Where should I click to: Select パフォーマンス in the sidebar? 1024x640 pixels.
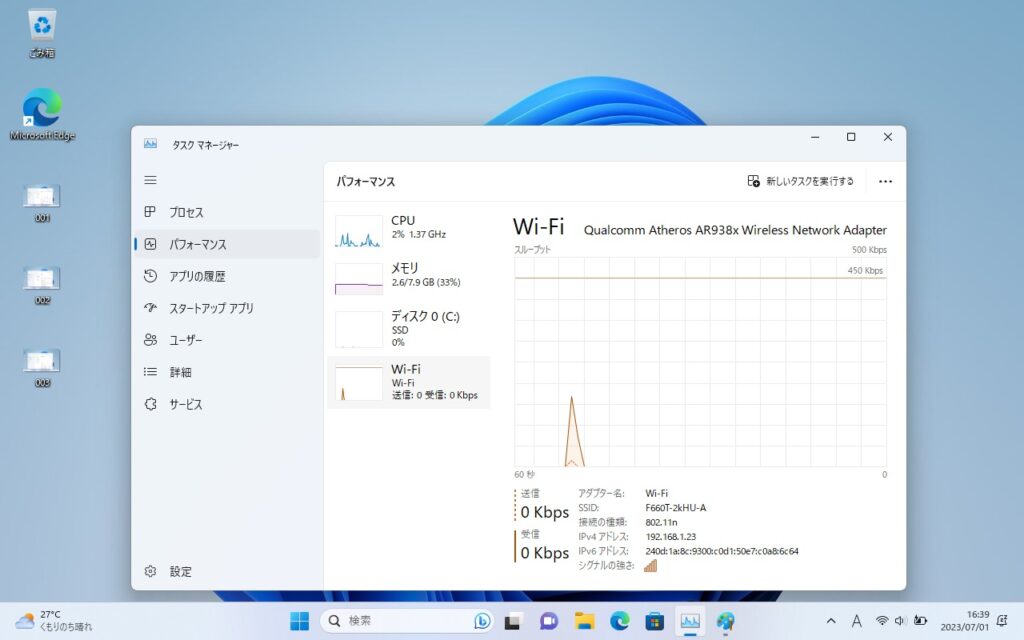point(197,244)
